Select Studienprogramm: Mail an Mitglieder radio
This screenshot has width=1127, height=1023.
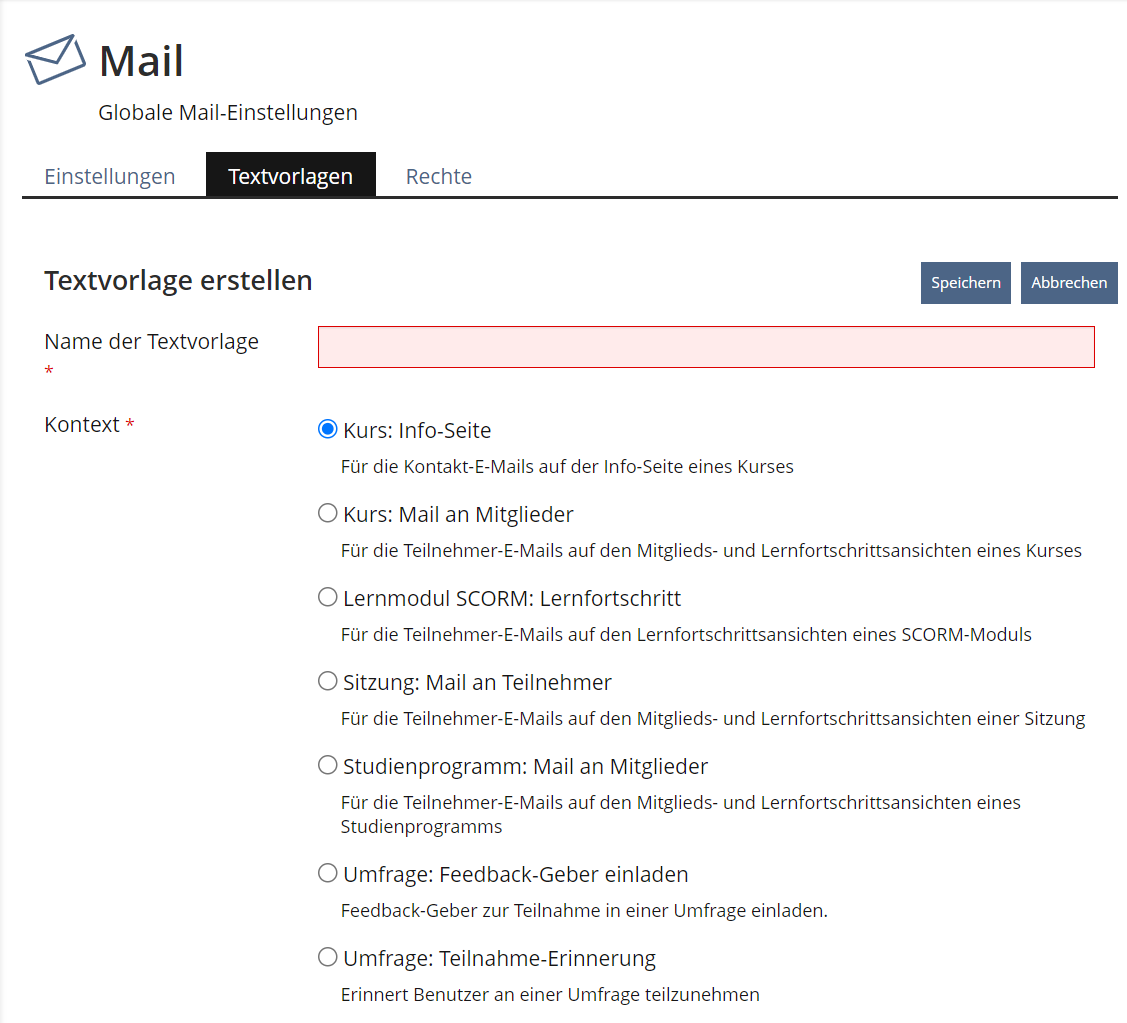(327, 765)
